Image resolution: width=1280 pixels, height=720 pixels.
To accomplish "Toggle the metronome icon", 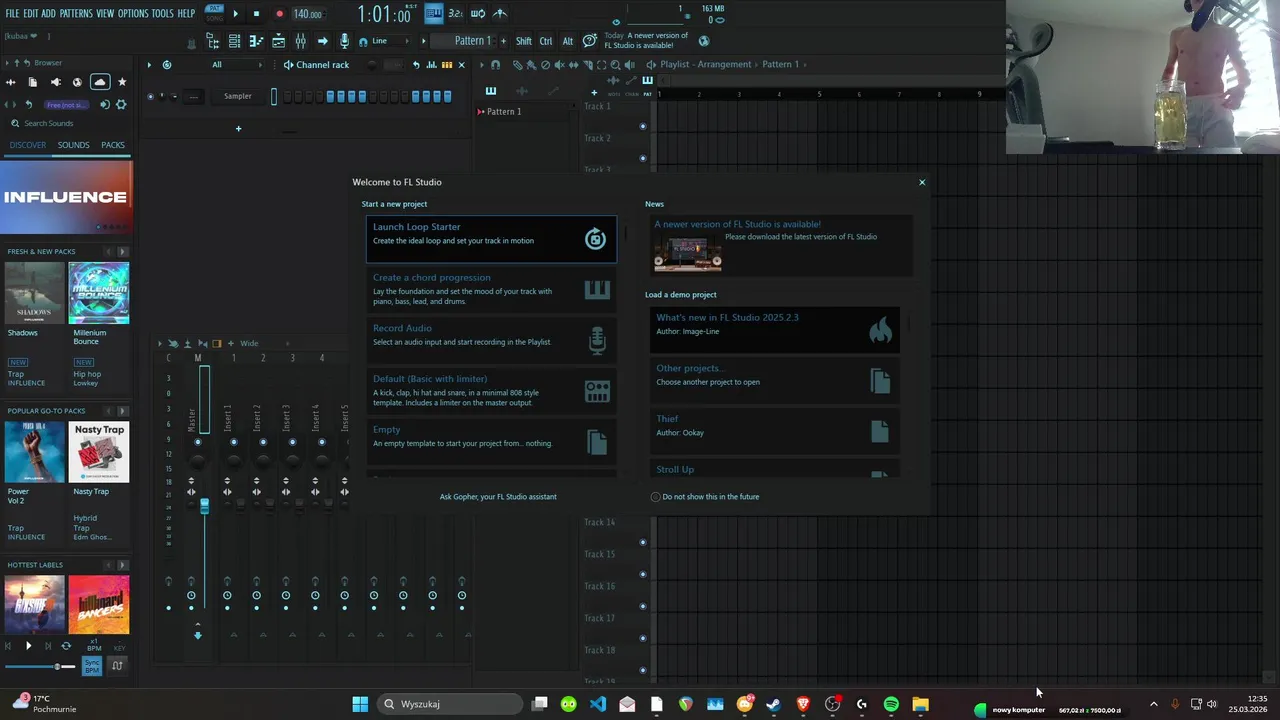I will click(x=500, y=13).
